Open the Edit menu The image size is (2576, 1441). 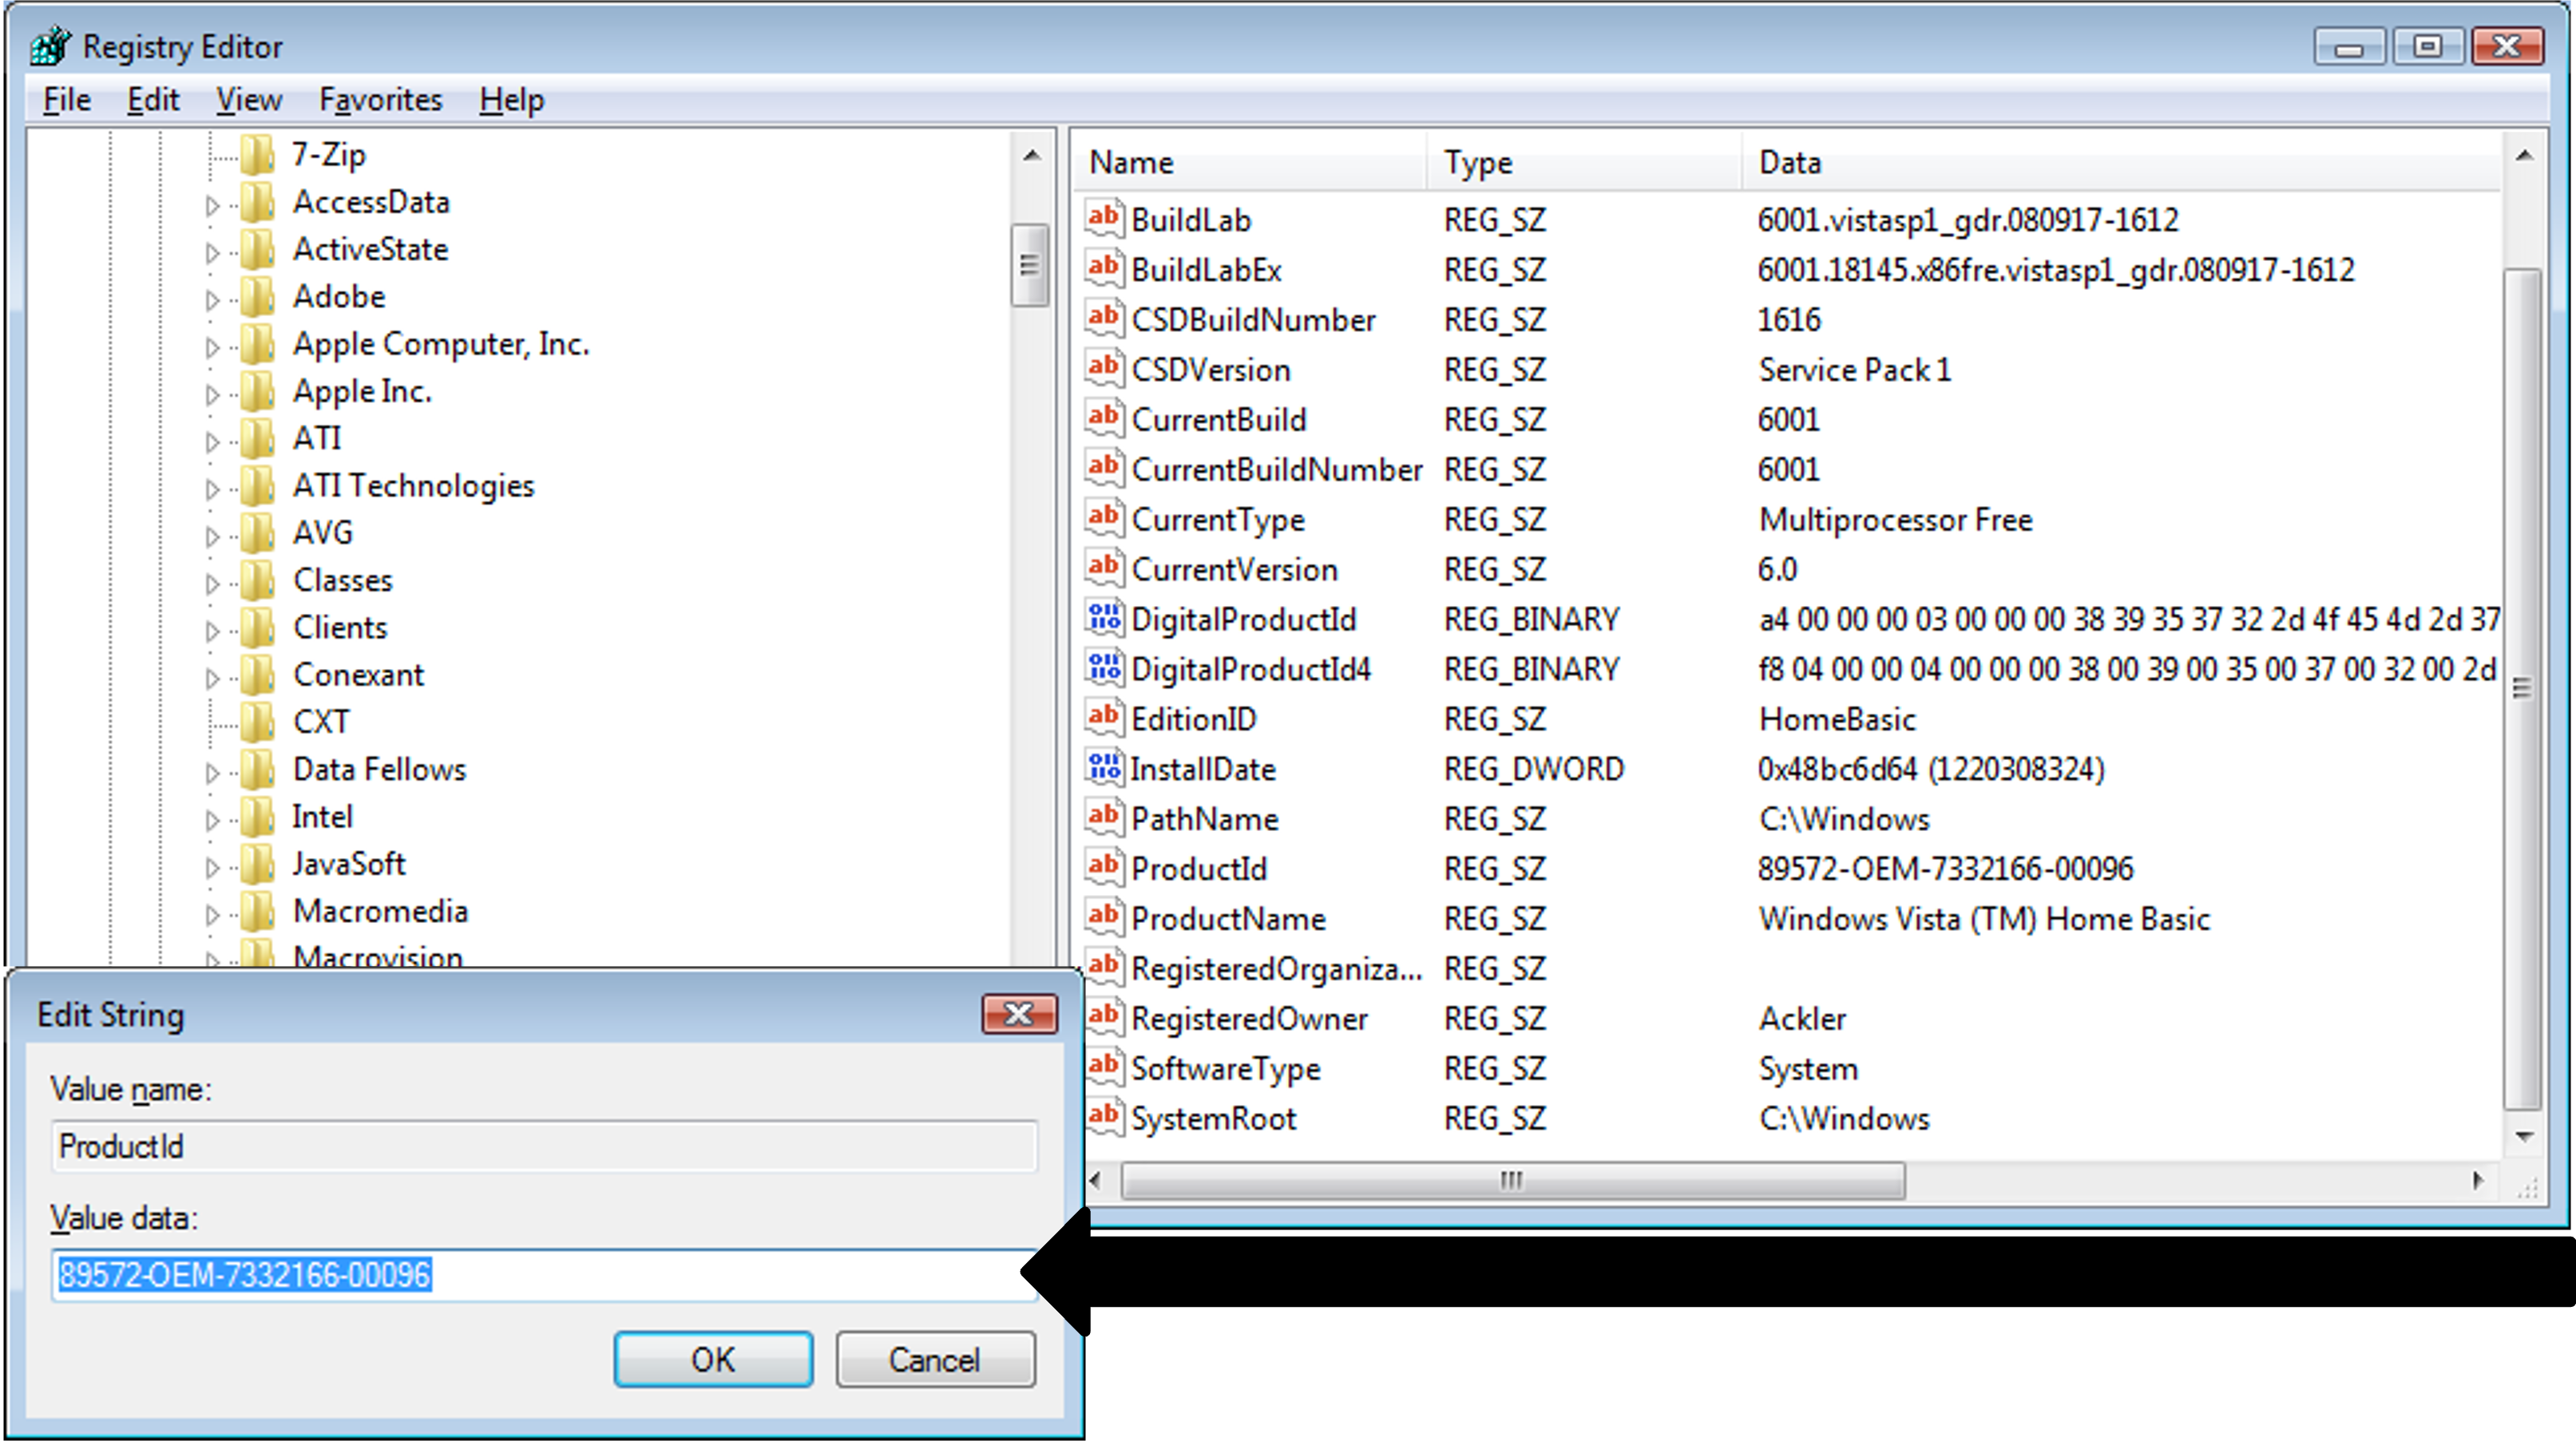click(x=153, y=100)
